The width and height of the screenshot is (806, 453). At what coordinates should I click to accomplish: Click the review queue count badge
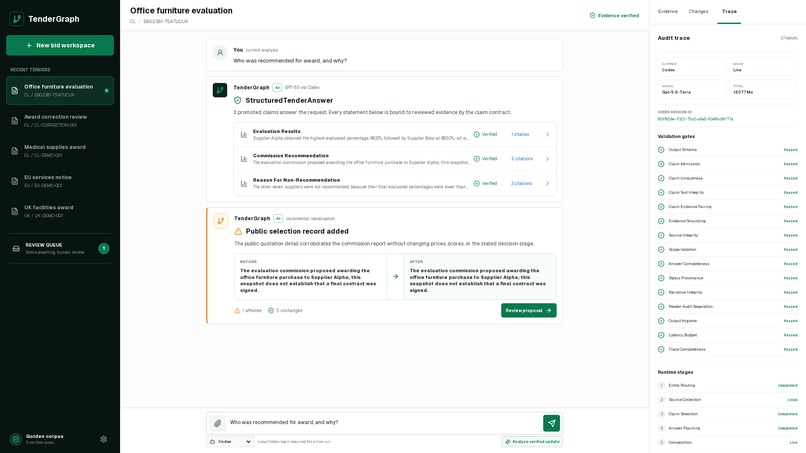click(104, 248)
